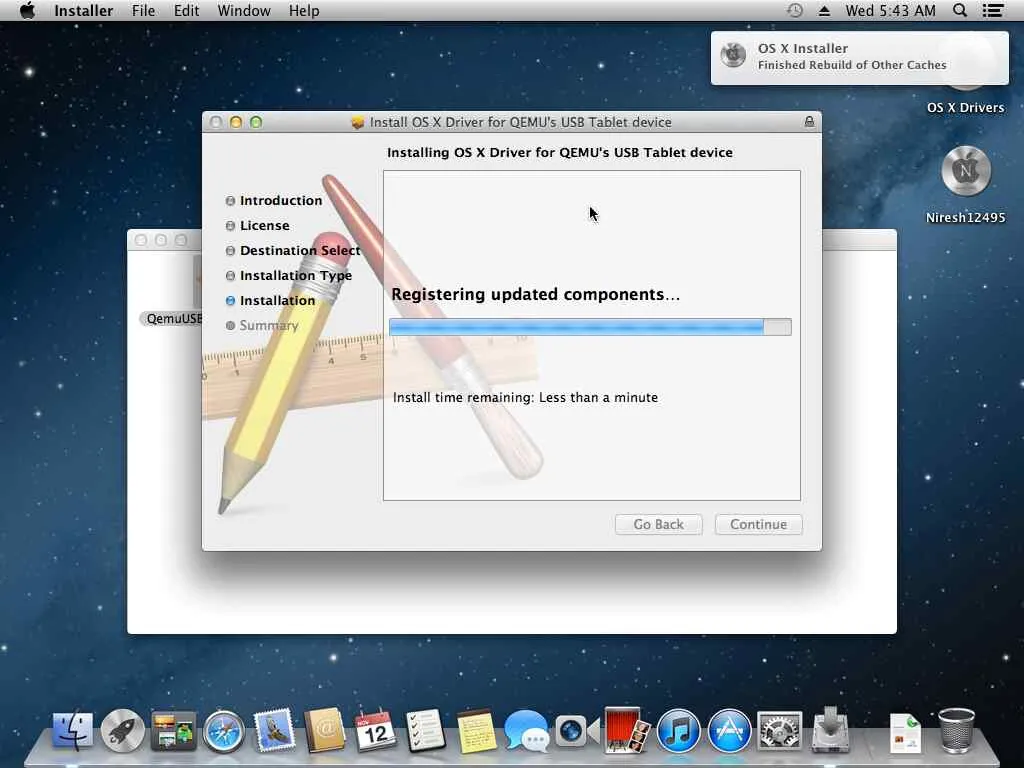Open Contacts address book in Dock
Viewport: 1024px width, 768px height.
coord(325,730)
